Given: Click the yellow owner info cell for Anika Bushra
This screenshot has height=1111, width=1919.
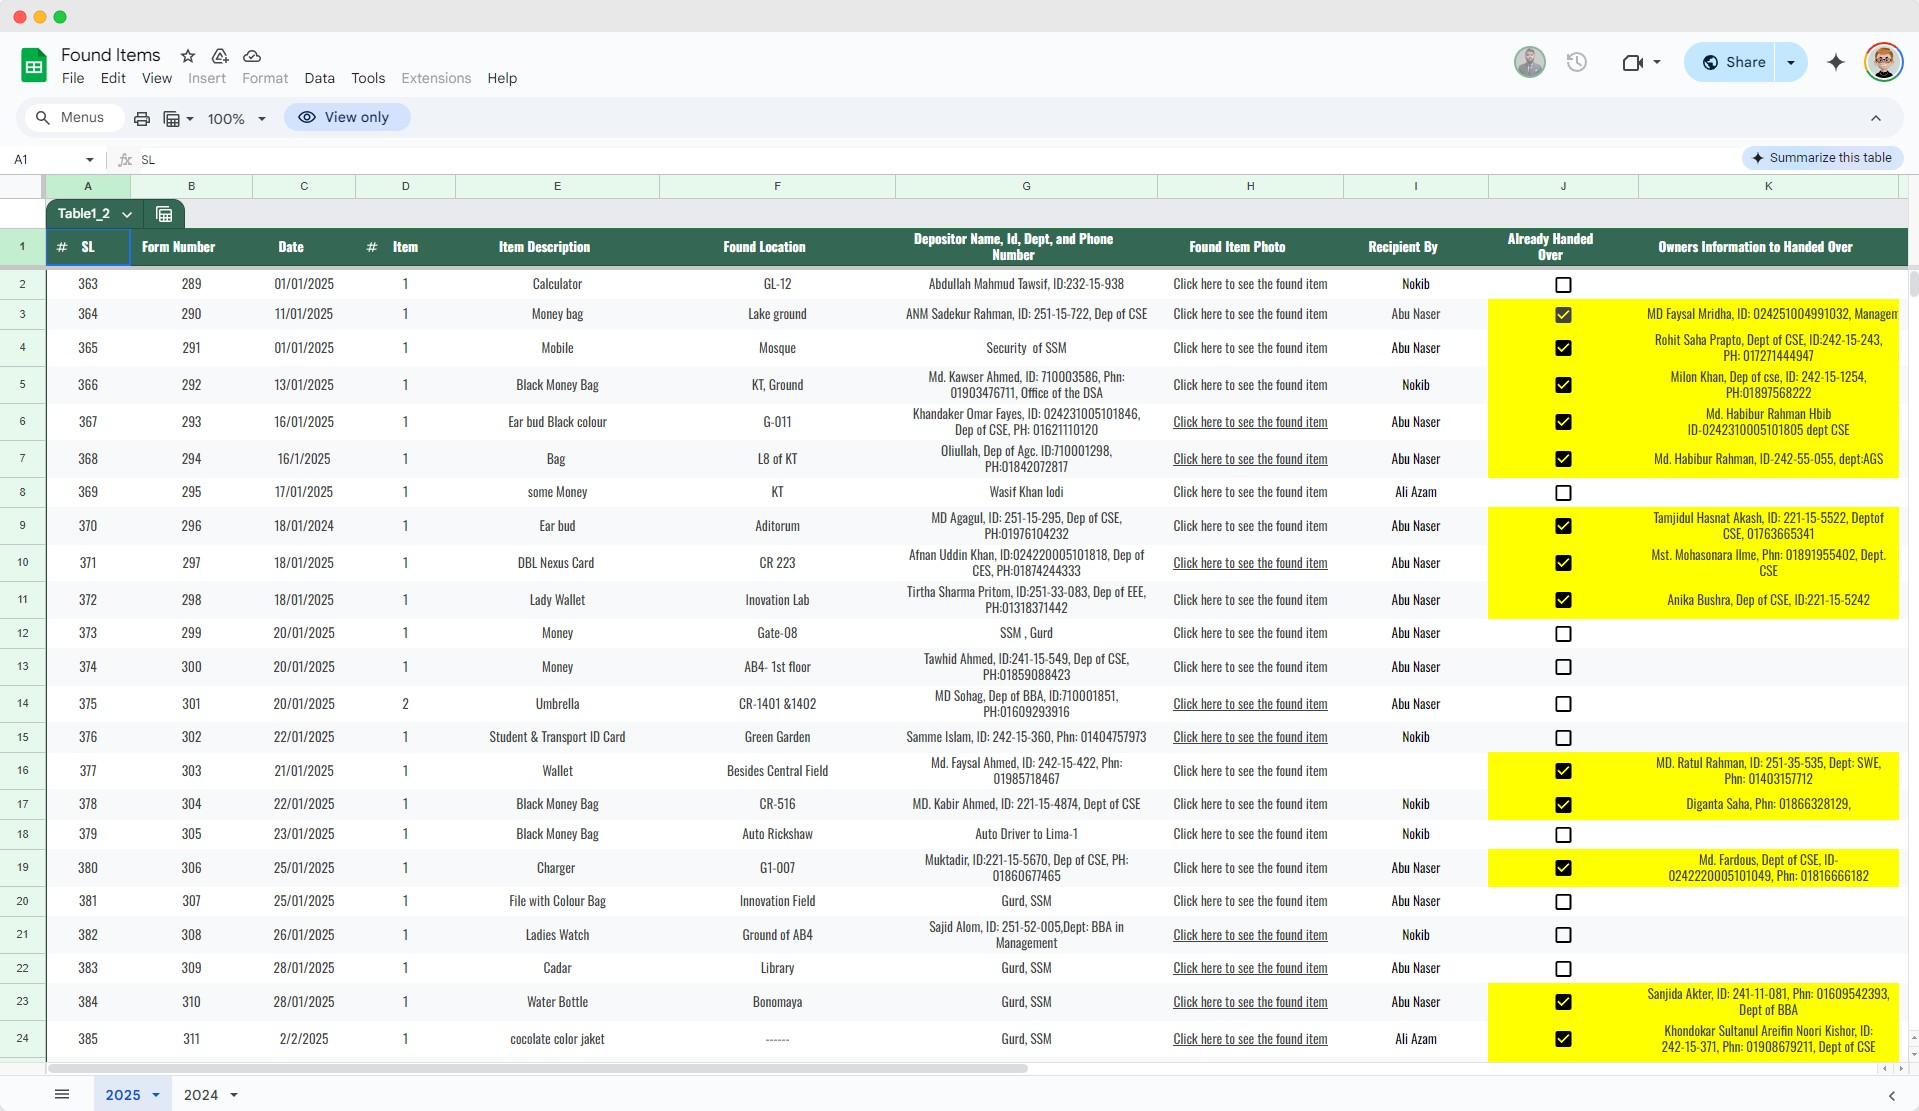Looking at the screenshot, I should pos(1767,600).
